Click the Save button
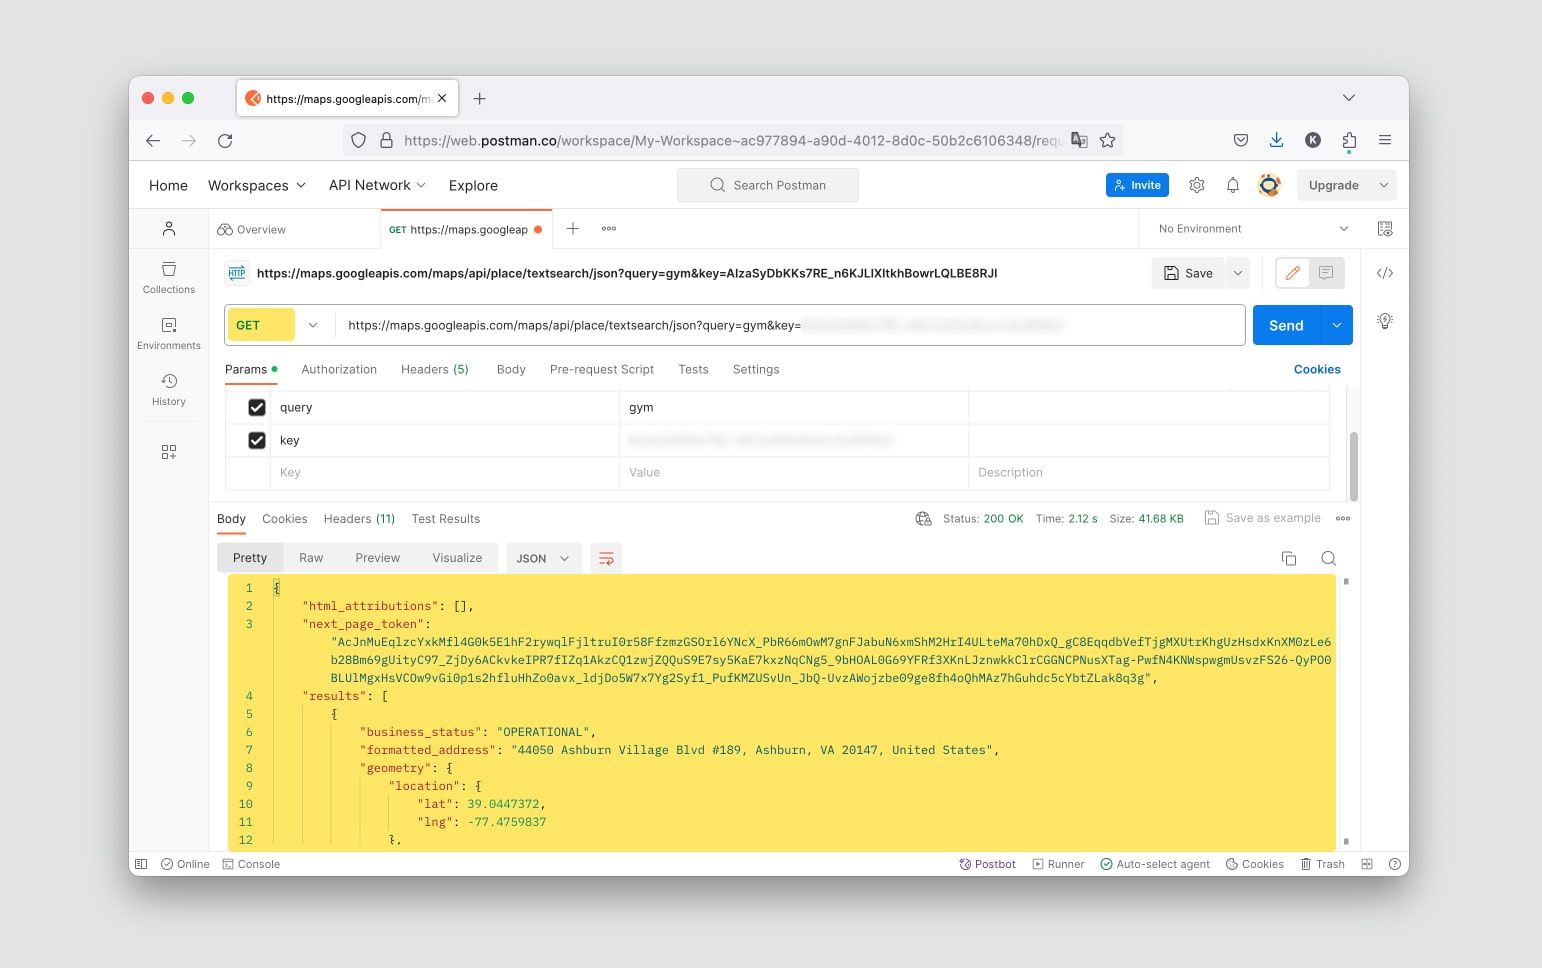Viewport: 1542px width, 968px height. pos(1188,273)
